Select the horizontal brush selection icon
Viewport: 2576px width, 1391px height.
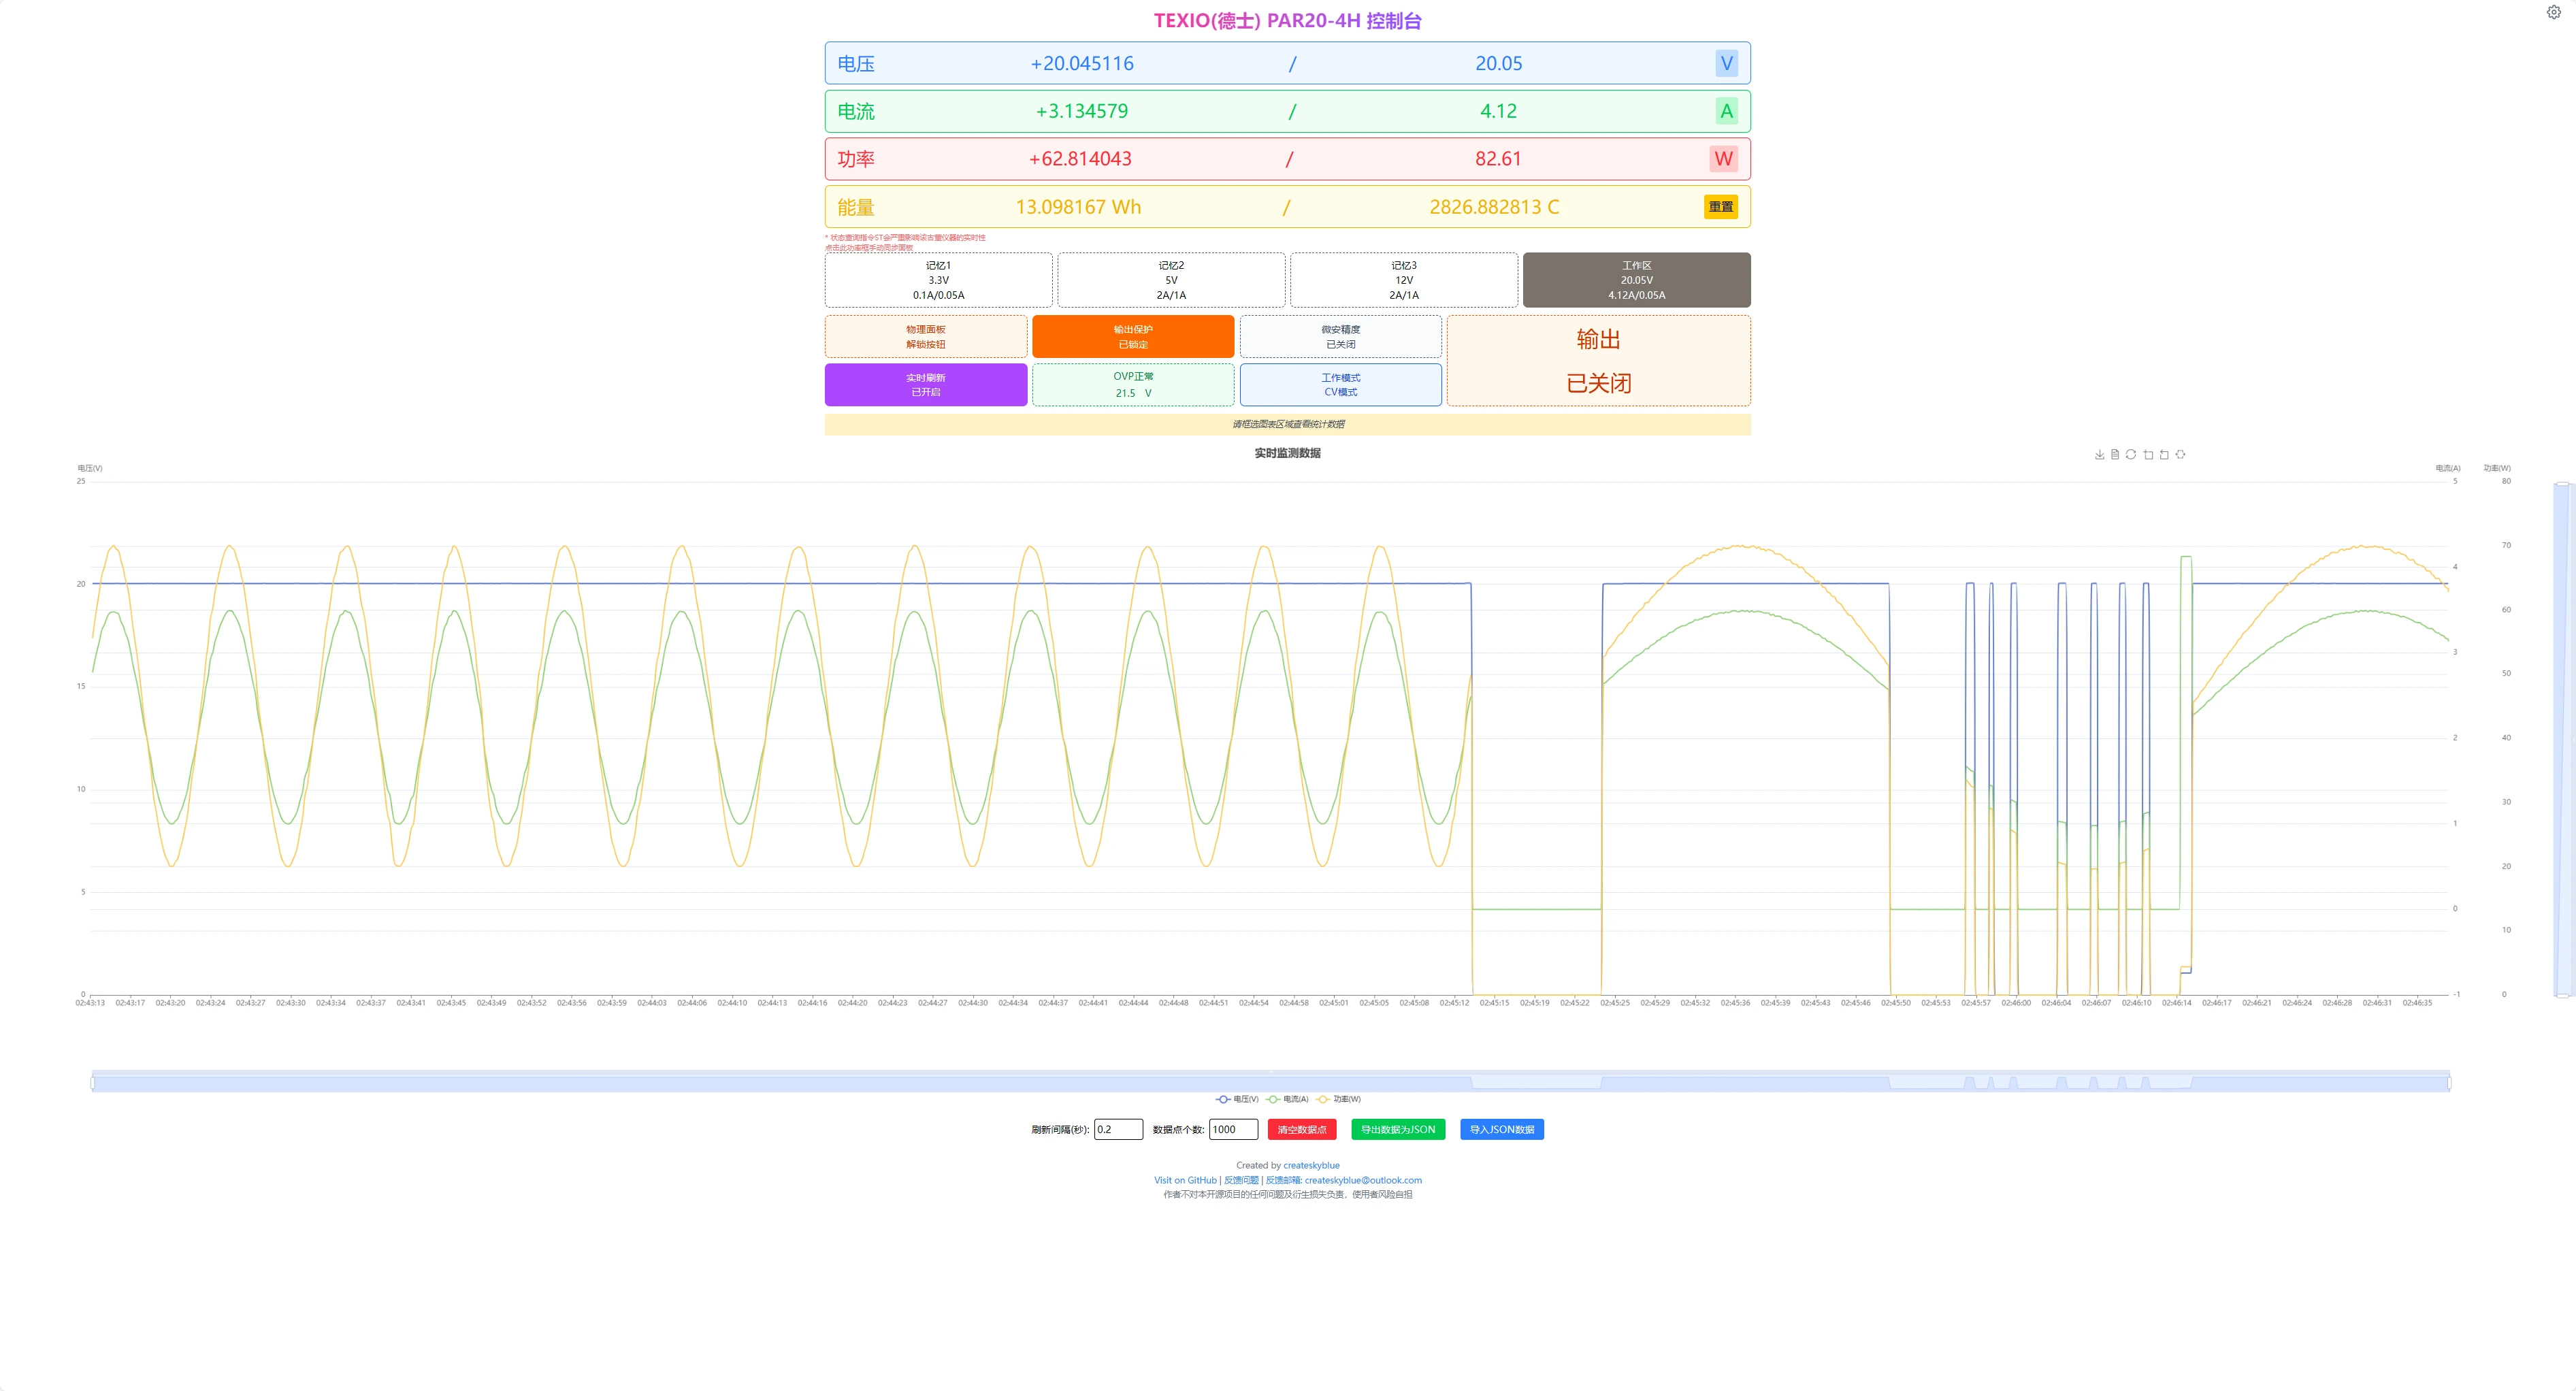click(x=2180, y=455)
